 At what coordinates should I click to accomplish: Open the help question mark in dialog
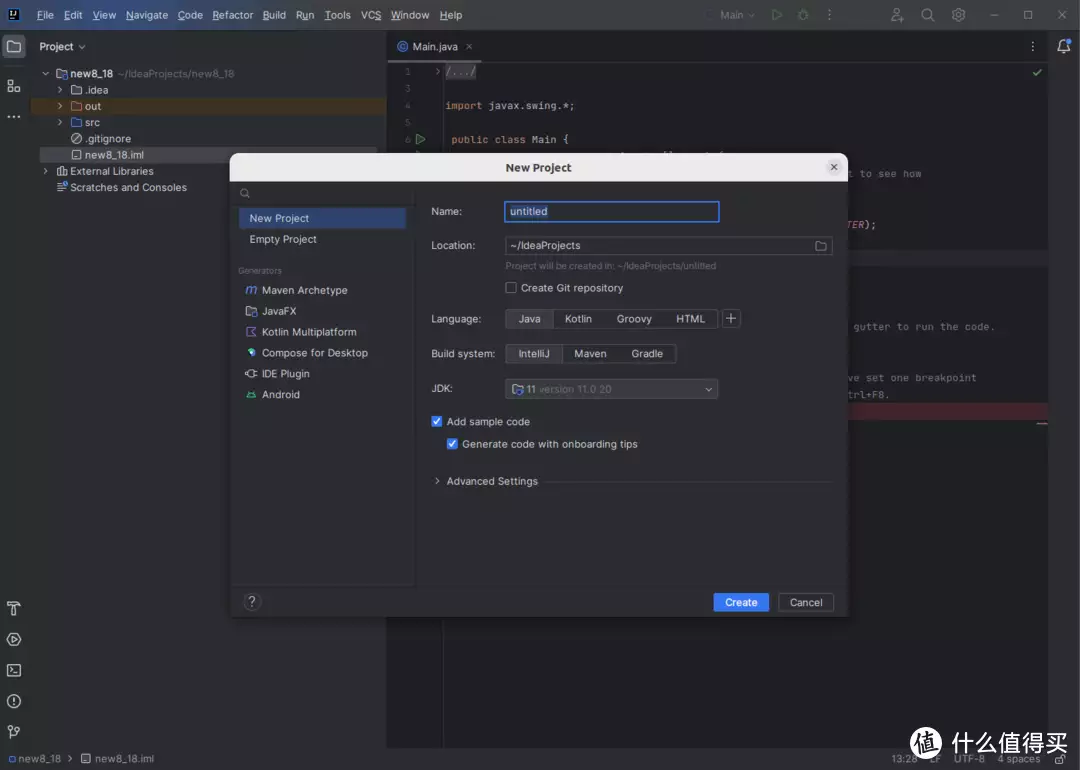click(252, 601)
